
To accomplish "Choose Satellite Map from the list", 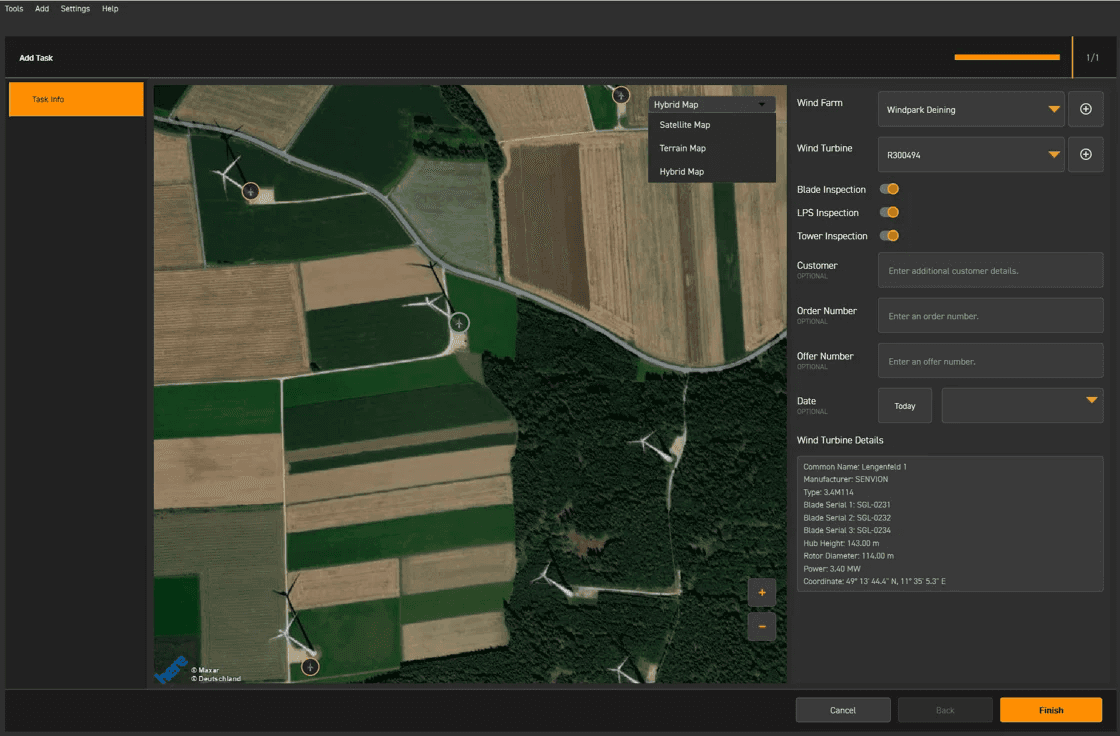I will click(685, 125).
